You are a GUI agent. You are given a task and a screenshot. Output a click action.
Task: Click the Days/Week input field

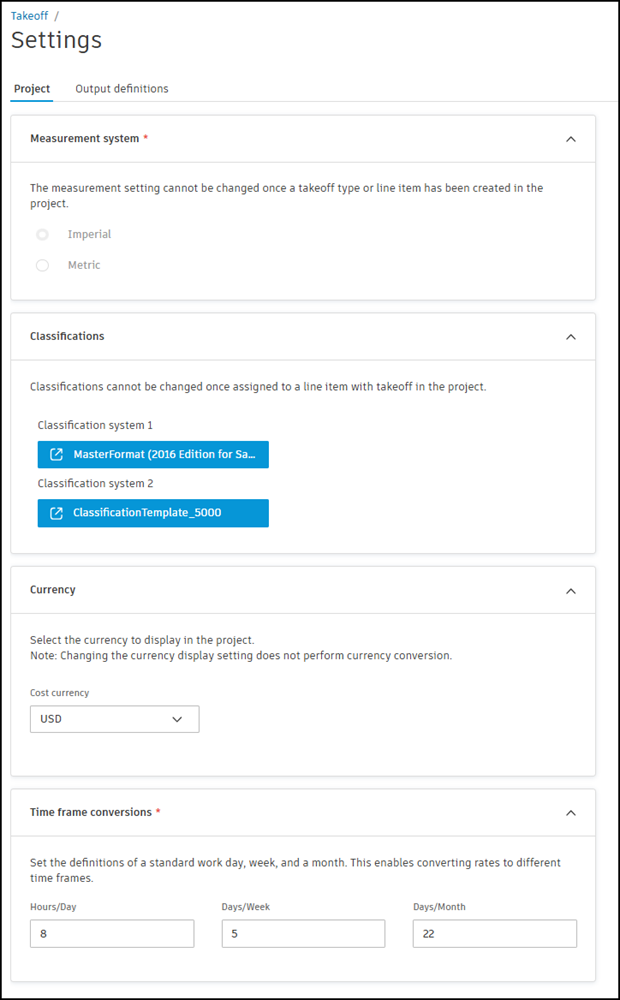pyautogui.click(x=303, y=934)
